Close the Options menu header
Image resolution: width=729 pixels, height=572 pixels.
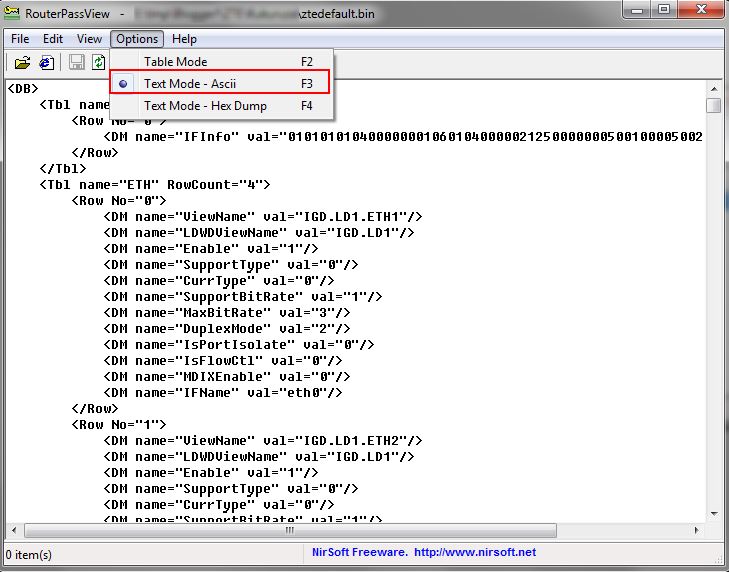tap(137, 39)
